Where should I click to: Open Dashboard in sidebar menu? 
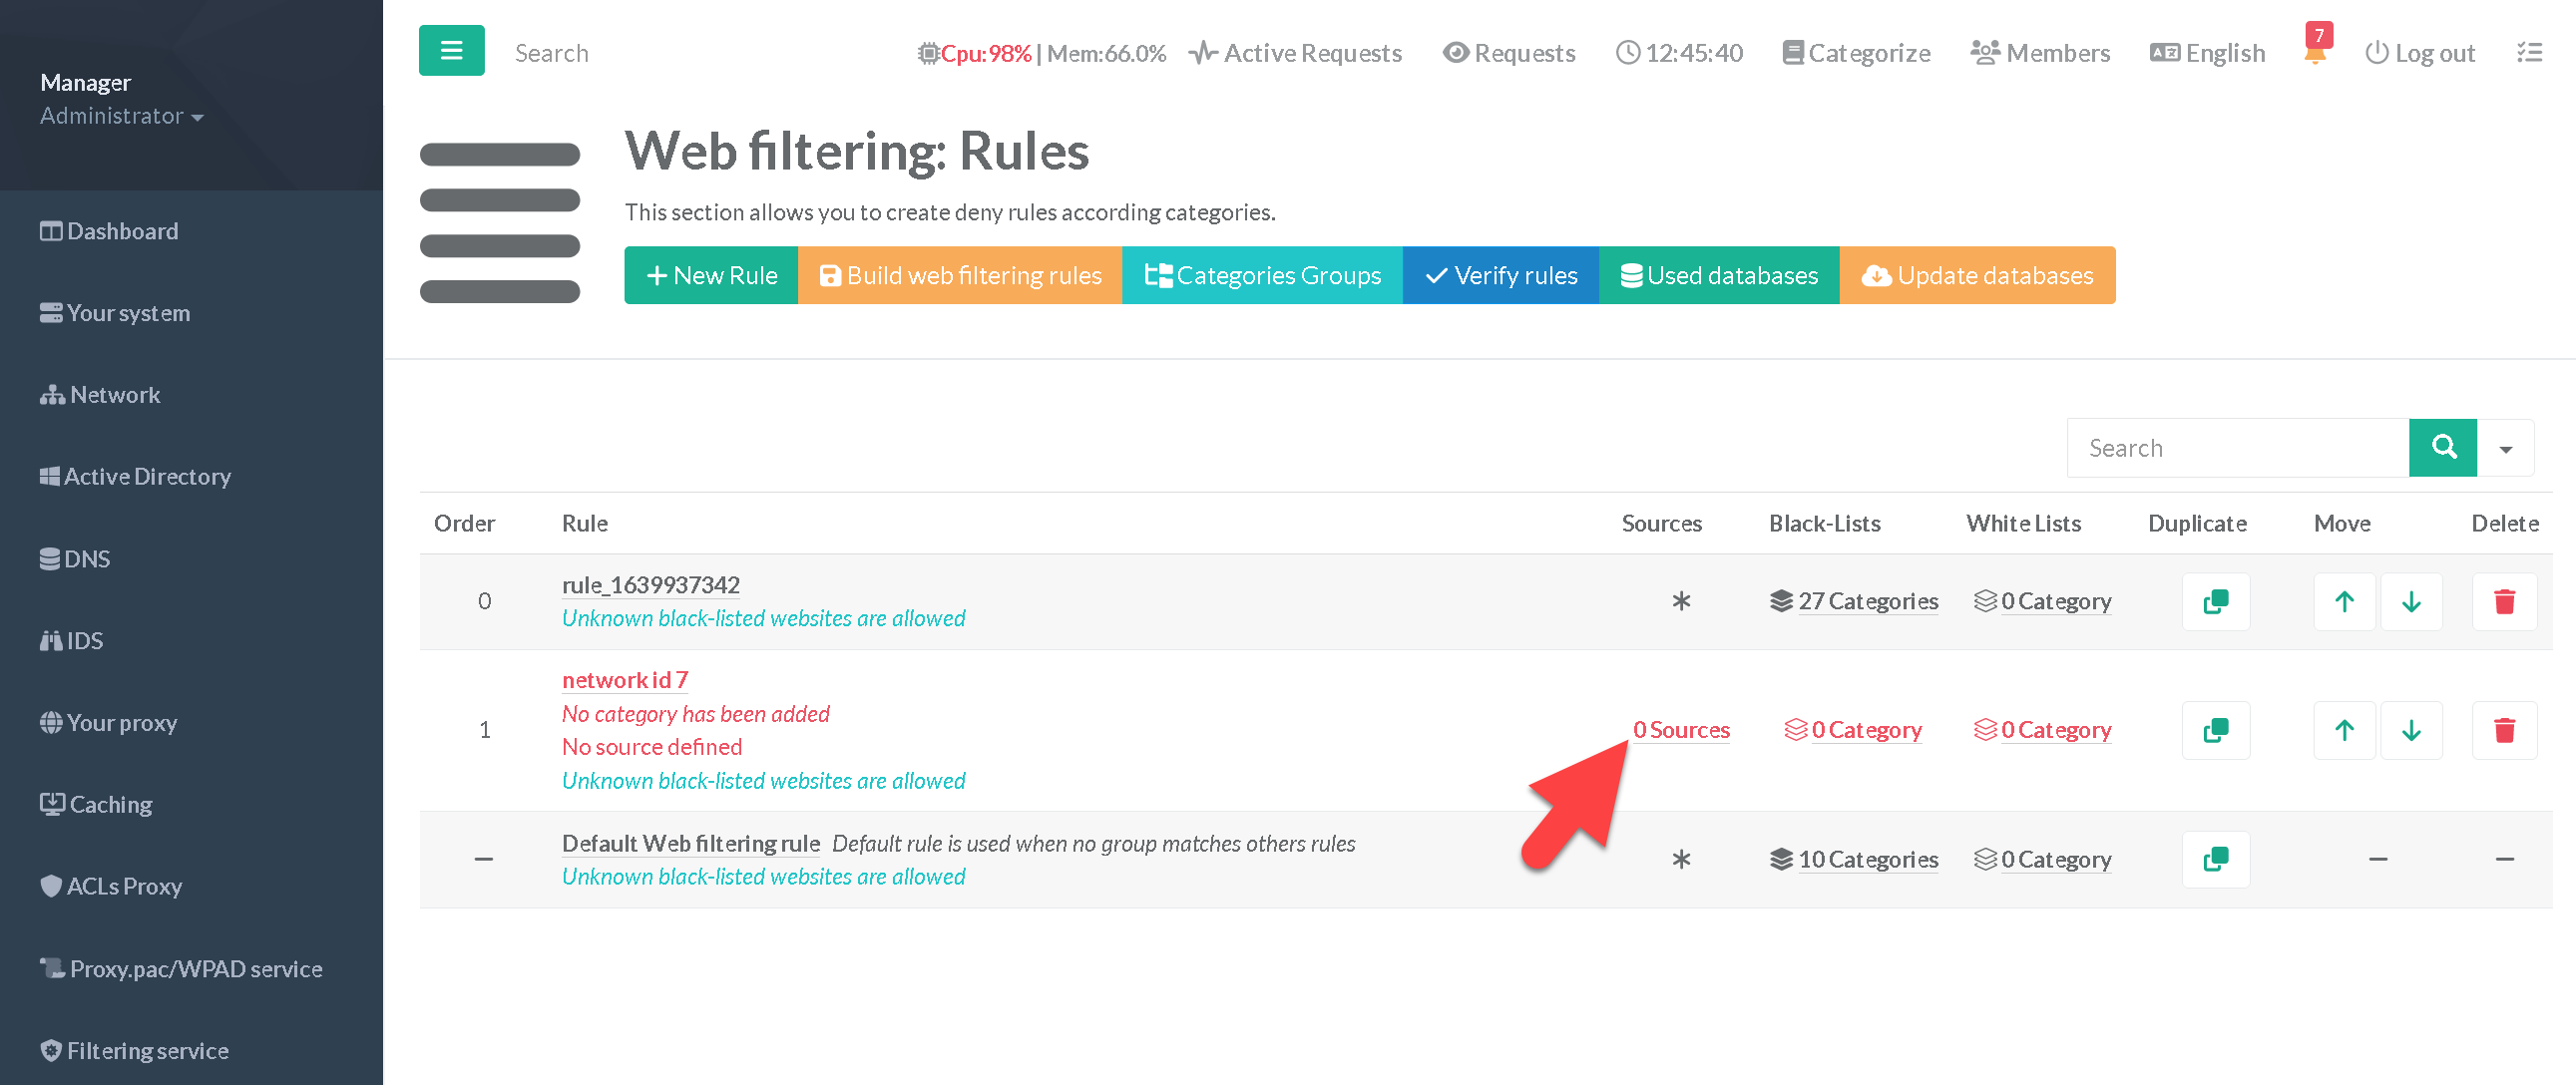click(x=109, y=231)
